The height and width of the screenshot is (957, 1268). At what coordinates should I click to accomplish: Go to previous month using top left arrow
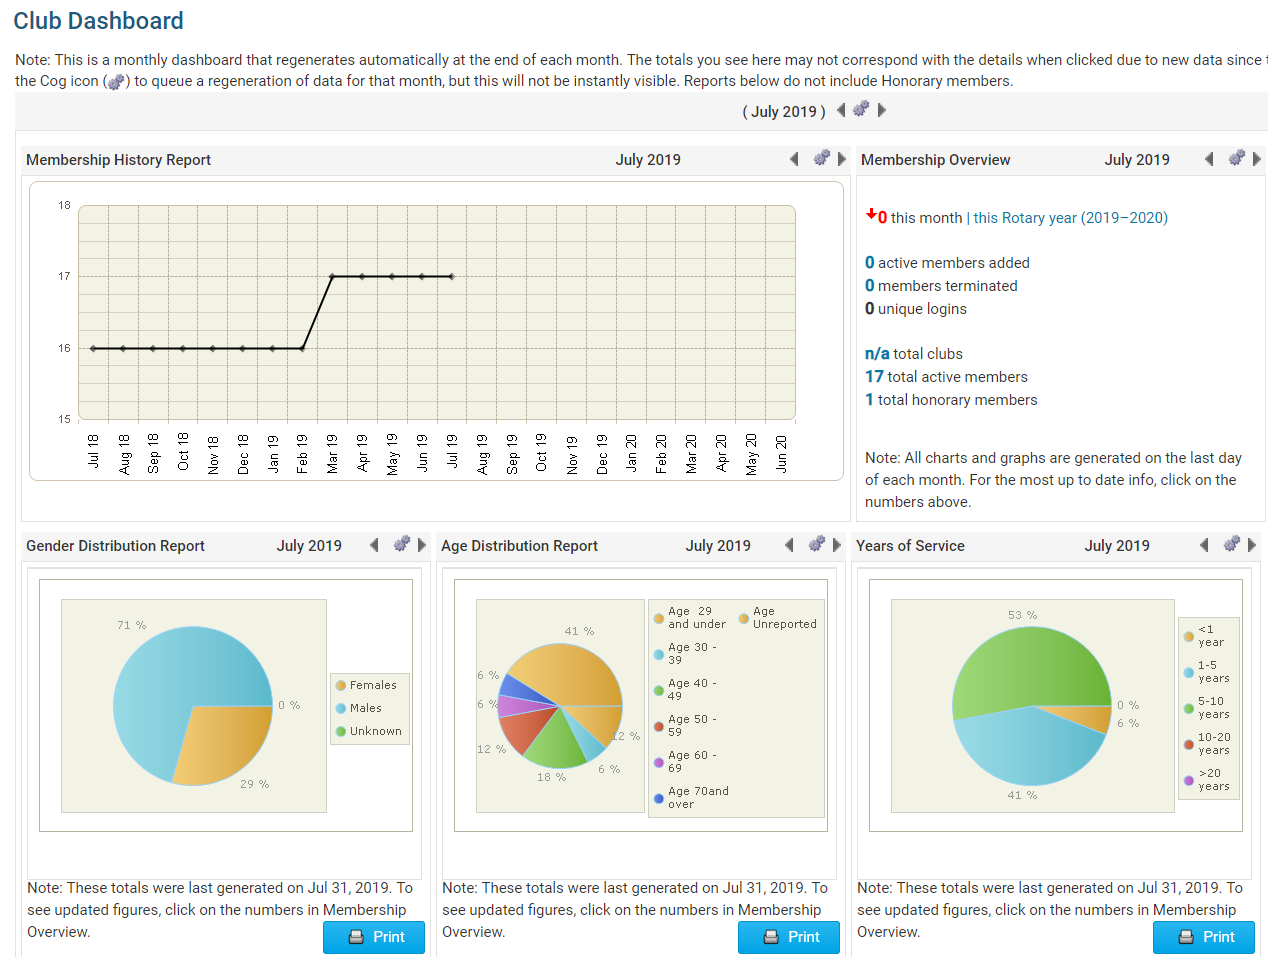click(840, 110)
